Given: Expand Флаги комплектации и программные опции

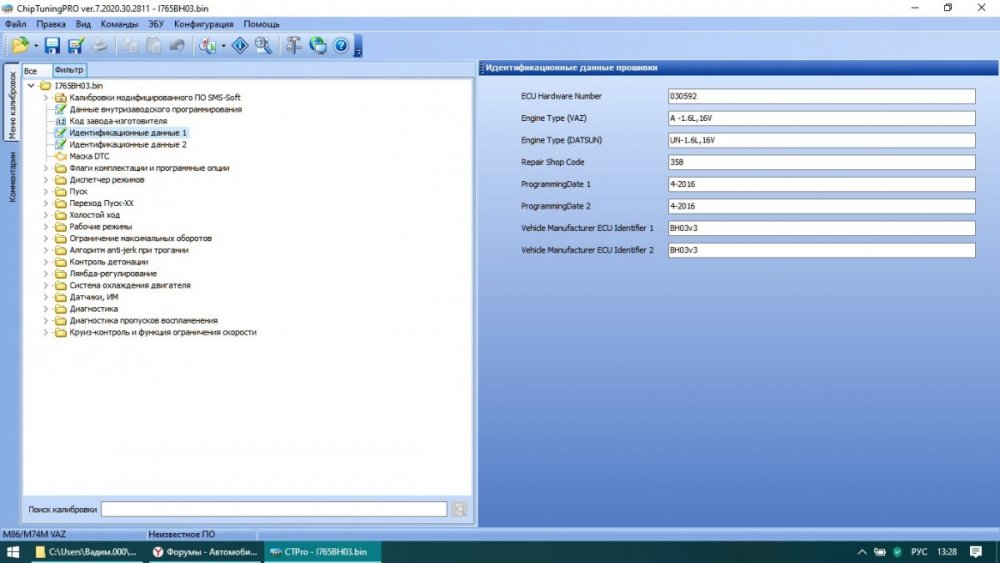Looking at the screenshot, I should [x=45, y=168].
